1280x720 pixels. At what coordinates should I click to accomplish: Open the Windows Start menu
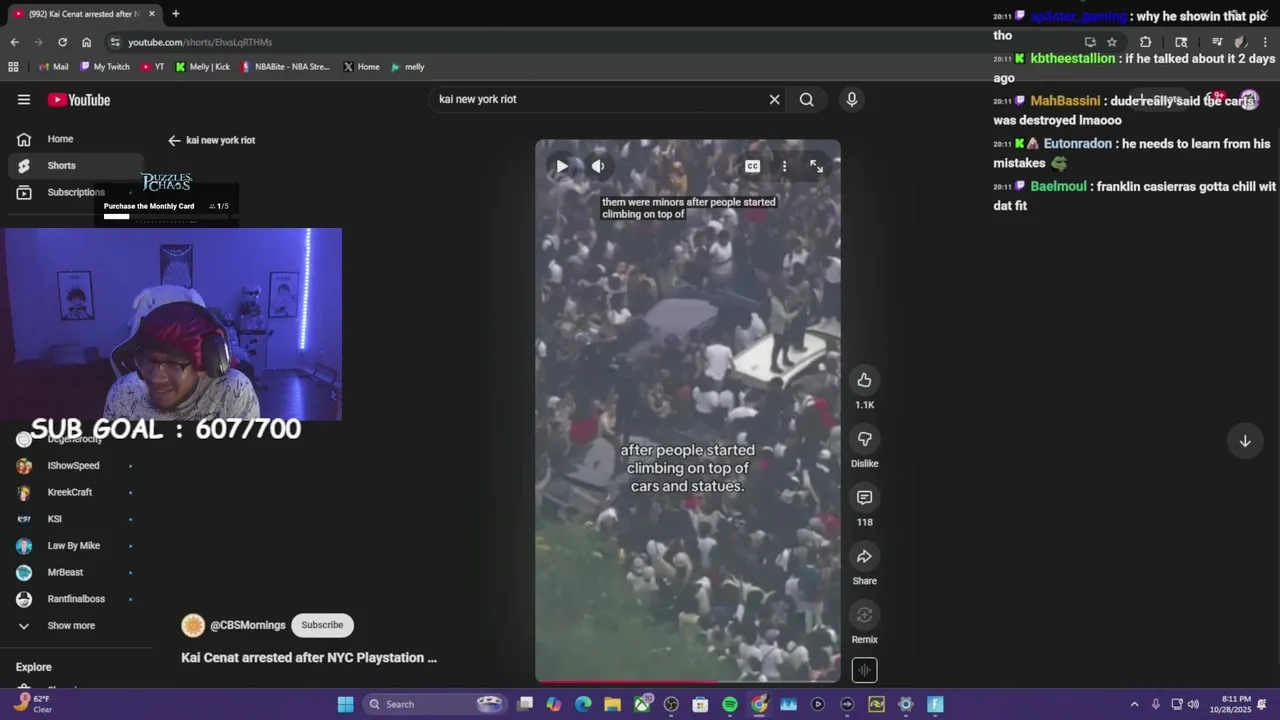[x=345, y=704]
